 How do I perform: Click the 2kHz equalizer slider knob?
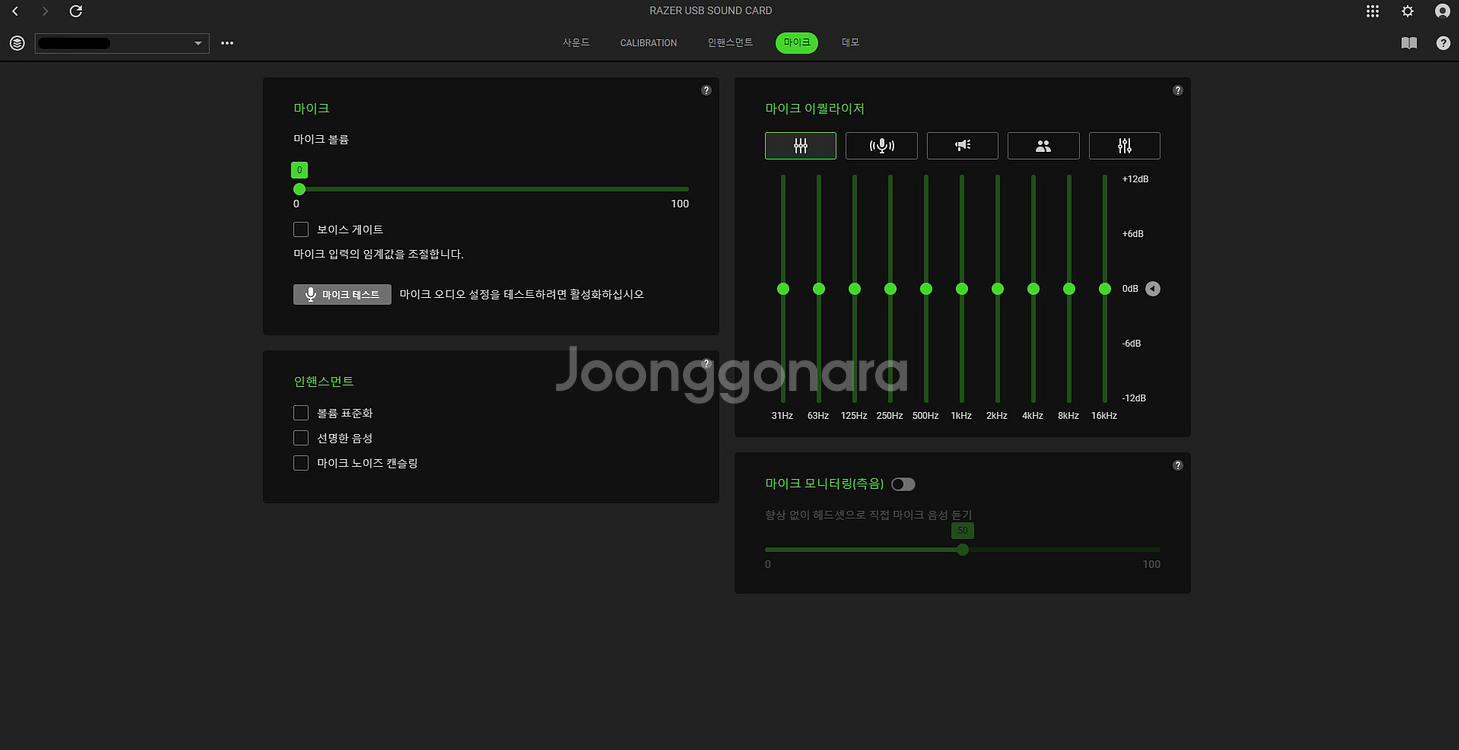click(x=997, y=289)
